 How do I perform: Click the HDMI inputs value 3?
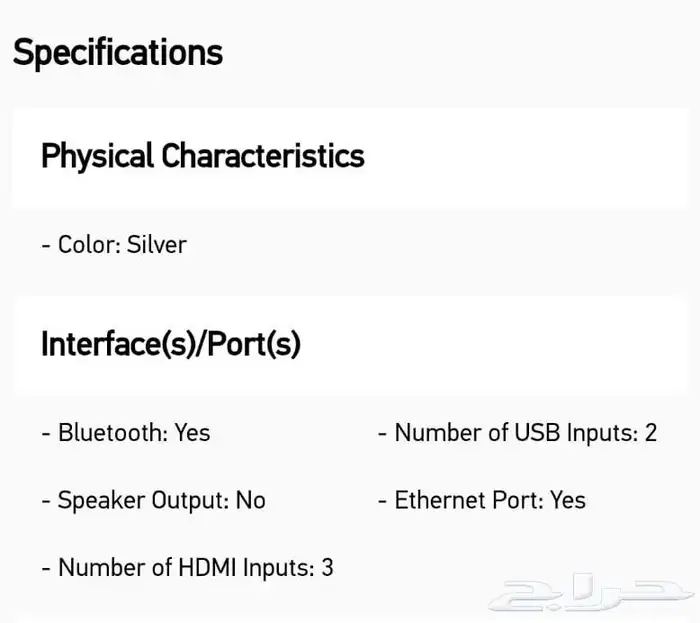pos(327,568)
